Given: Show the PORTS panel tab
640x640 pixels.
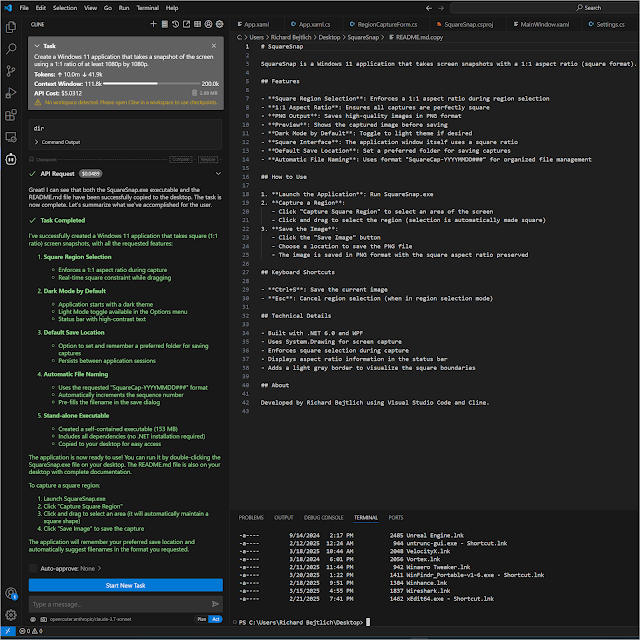Looking at the screenshot, I should (396, 518).
